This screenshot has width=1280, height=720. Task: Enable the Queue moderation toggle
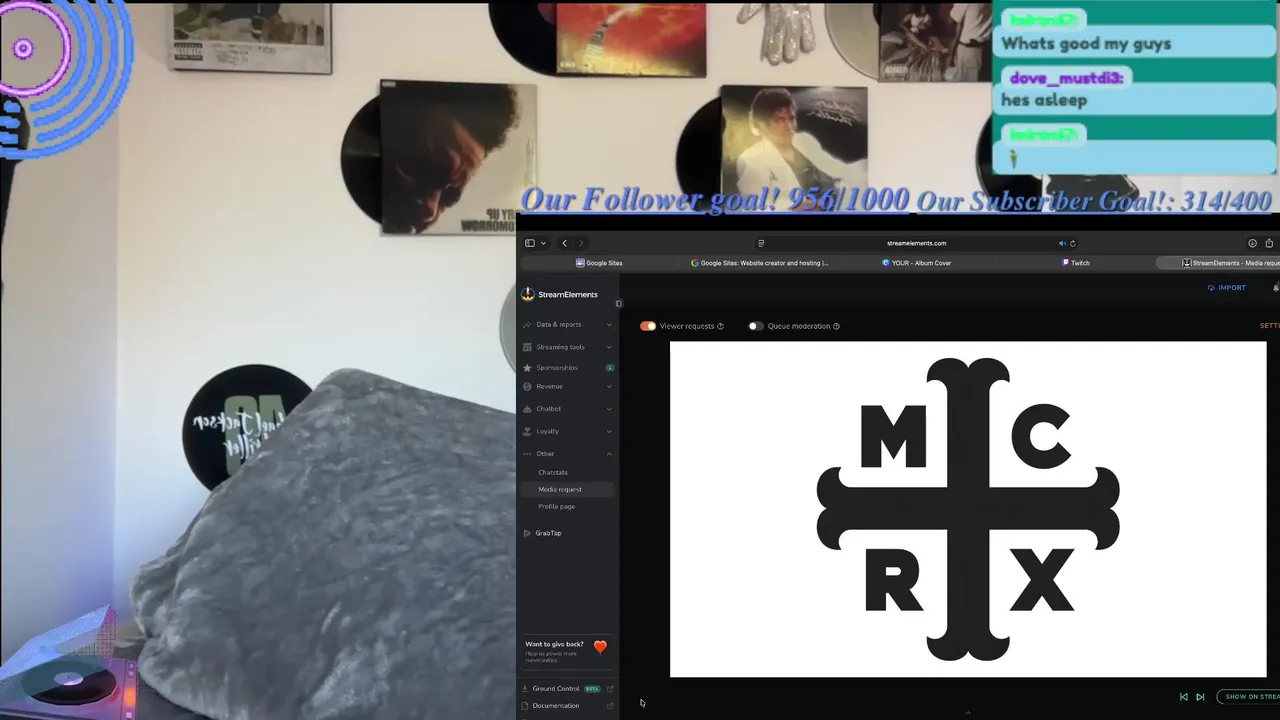(x=755, y=326)
